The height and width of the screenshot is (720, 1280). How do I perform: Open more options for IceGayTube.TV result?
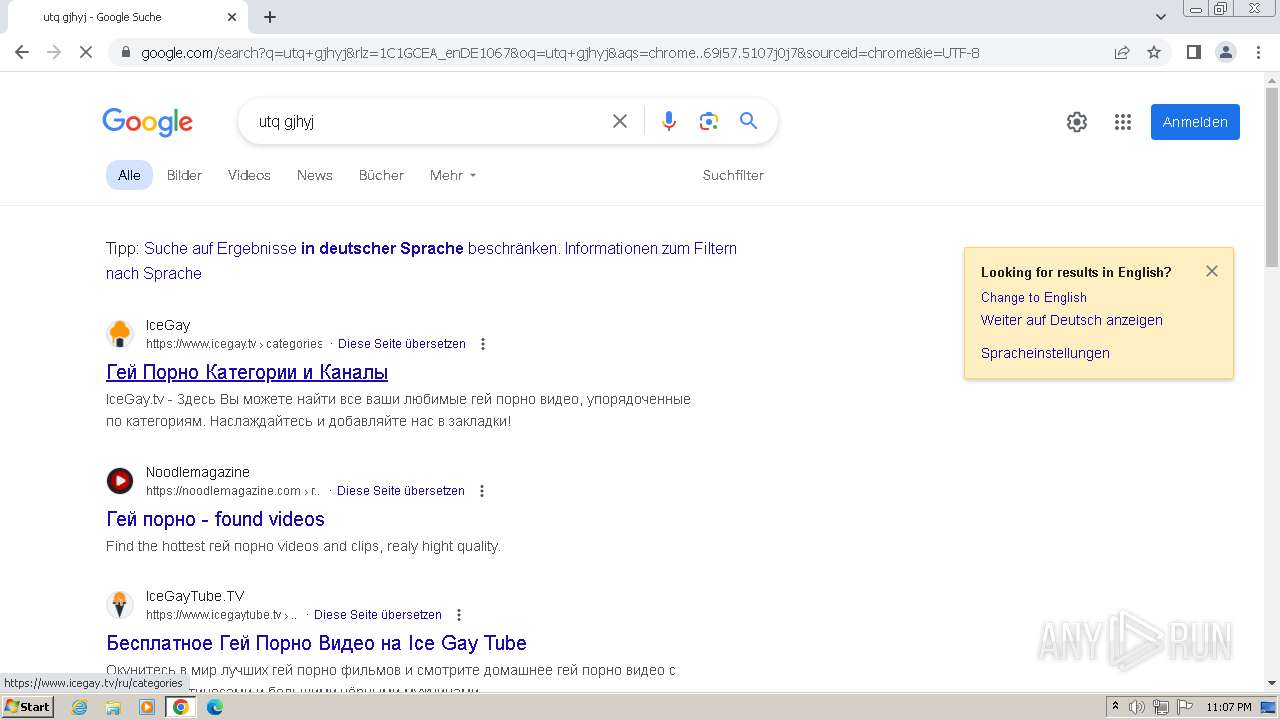pos(459,615)
